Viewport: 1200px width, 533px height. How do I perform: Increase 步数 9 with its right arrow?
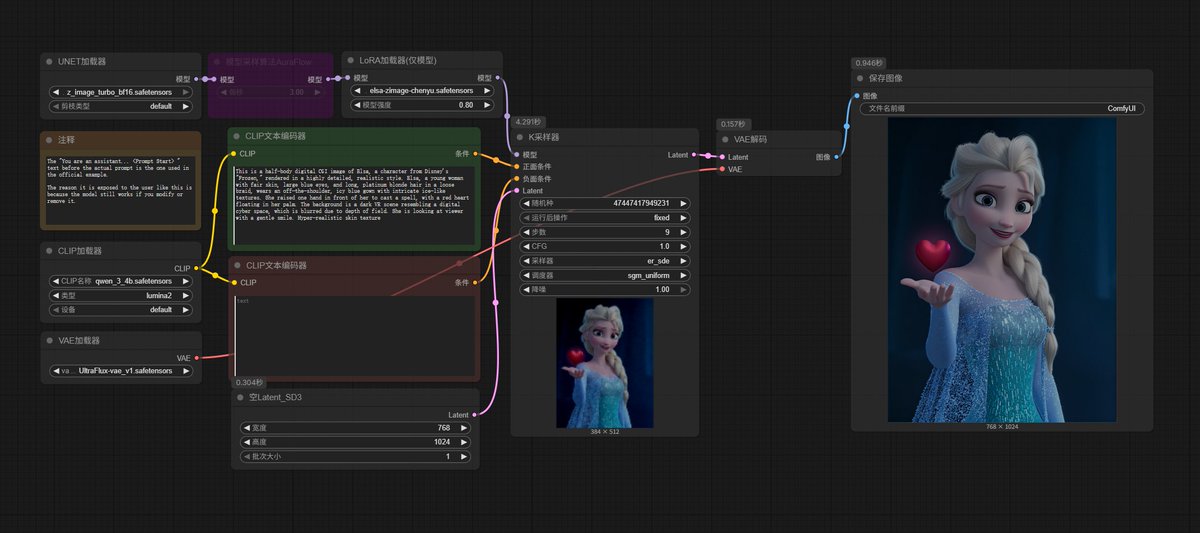683,232
